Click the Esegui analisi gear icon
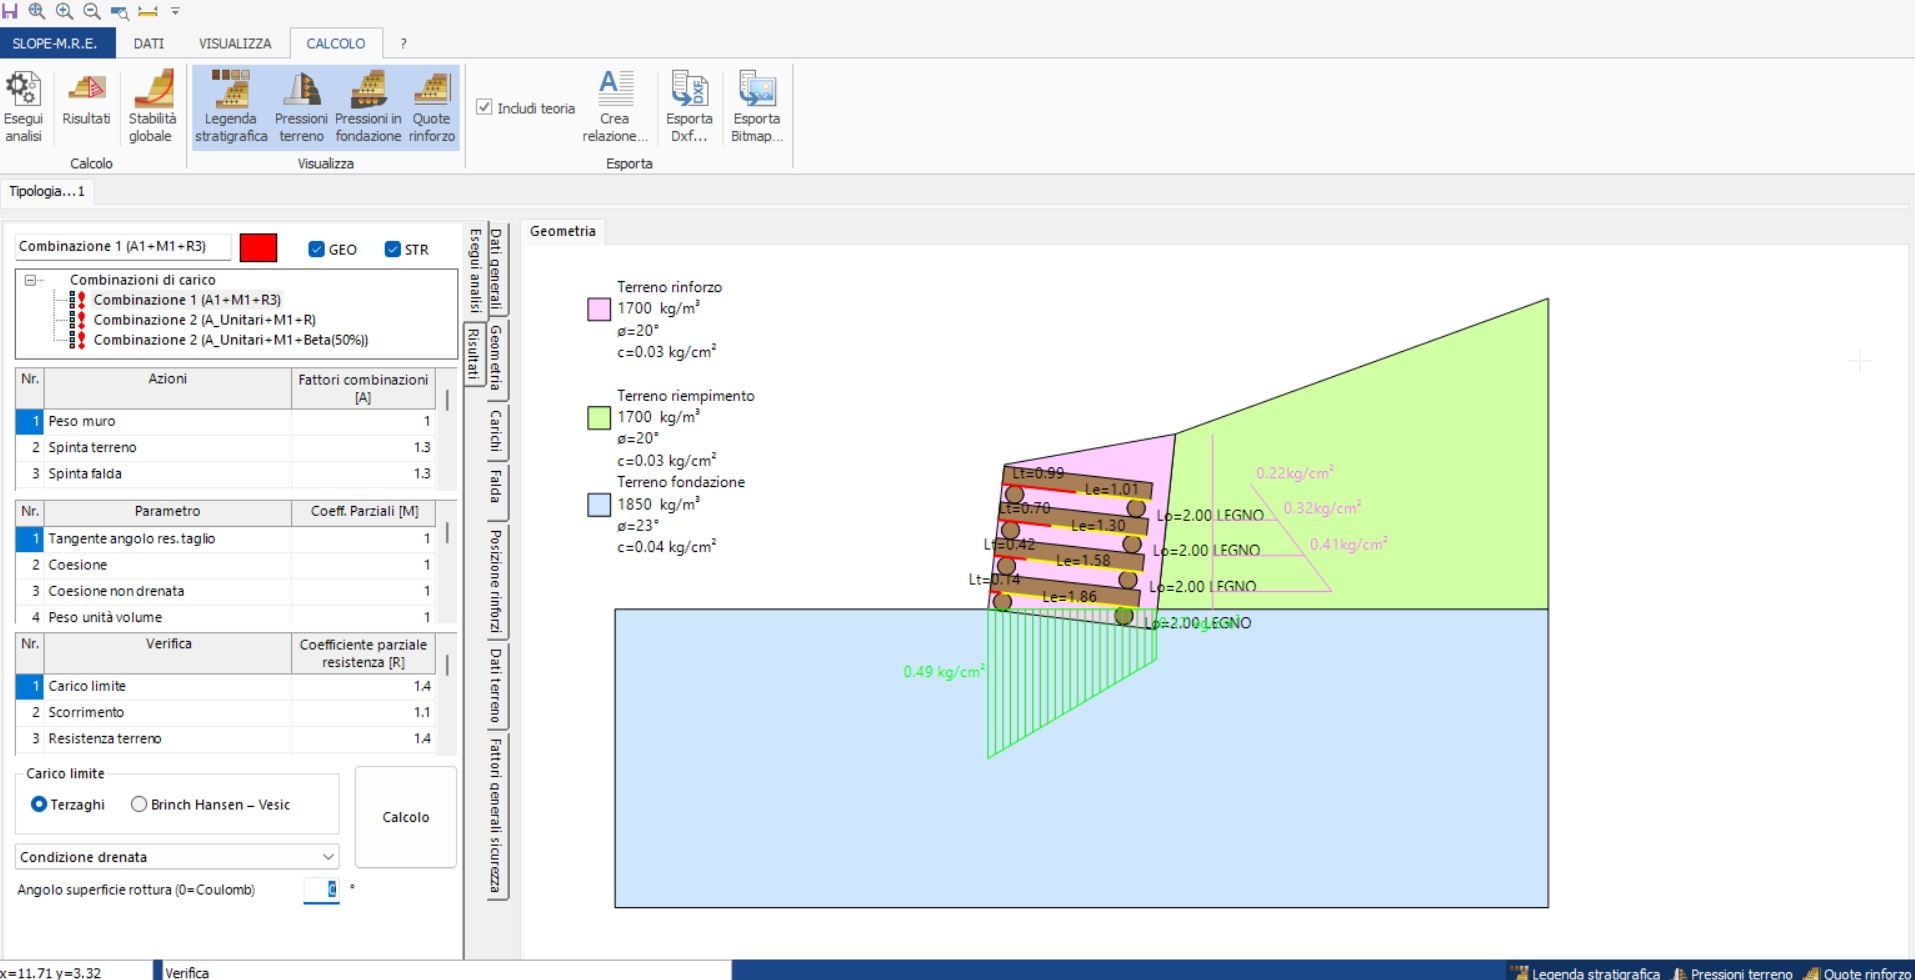Image resolution: width=1915 pixels, height=980 pixels. [23, 90]
